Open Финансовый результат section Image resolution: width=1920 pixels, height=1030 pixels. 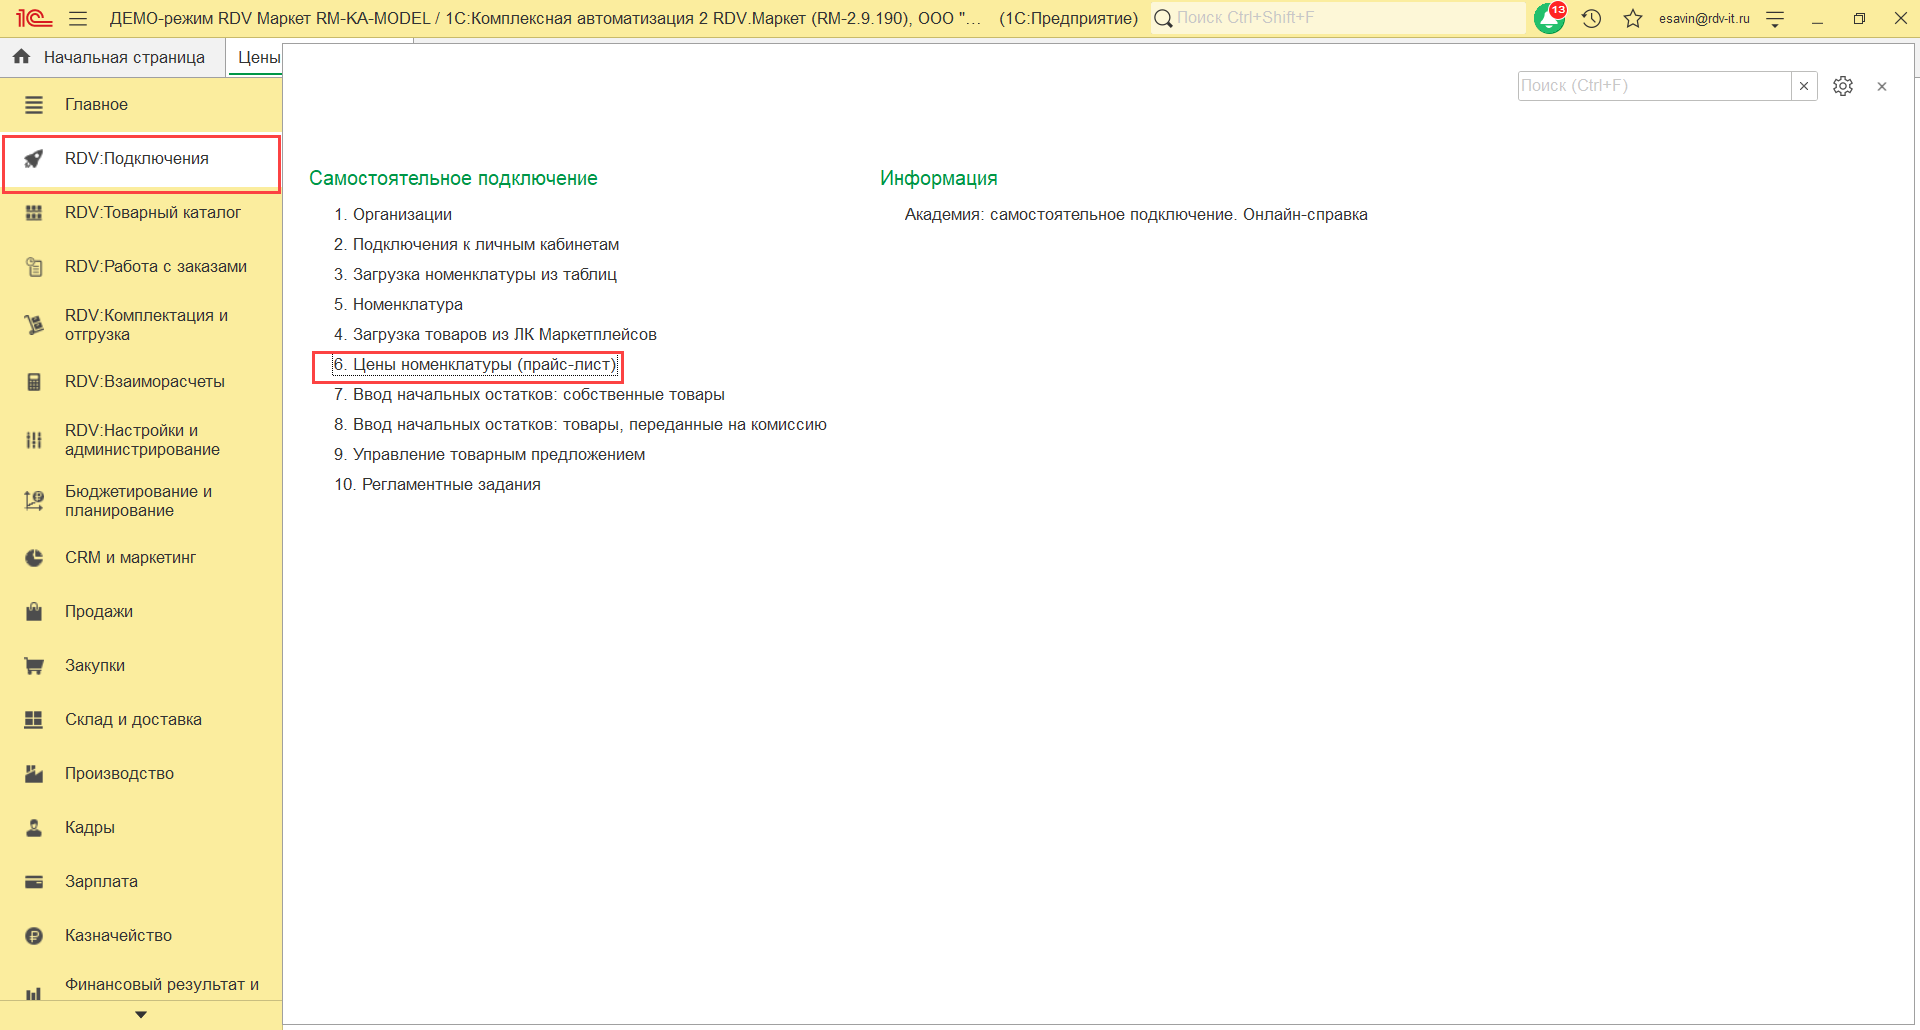point(141,985)
